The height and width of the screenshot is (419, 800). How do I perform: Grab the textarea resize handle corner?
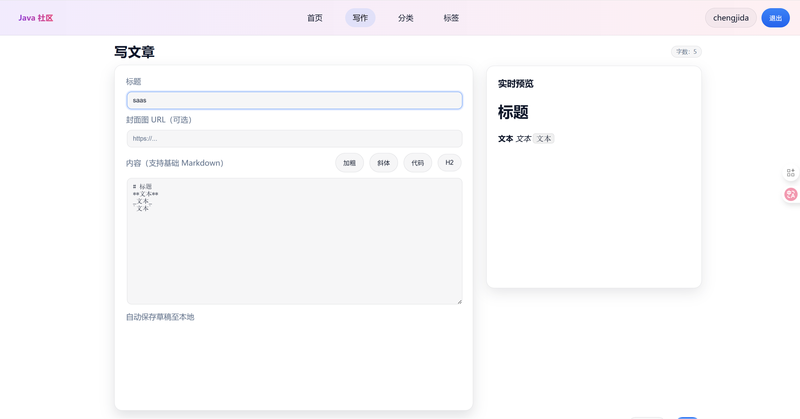459,301
